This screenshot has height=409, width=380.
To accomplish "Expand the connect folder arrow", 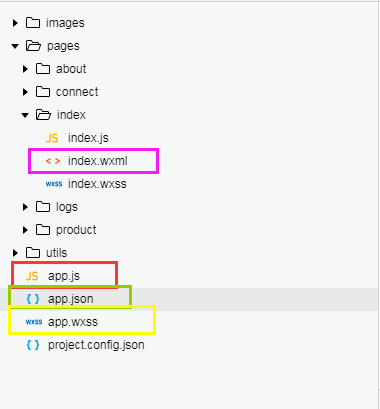I will pyautogui.click(x=25, y=92).
